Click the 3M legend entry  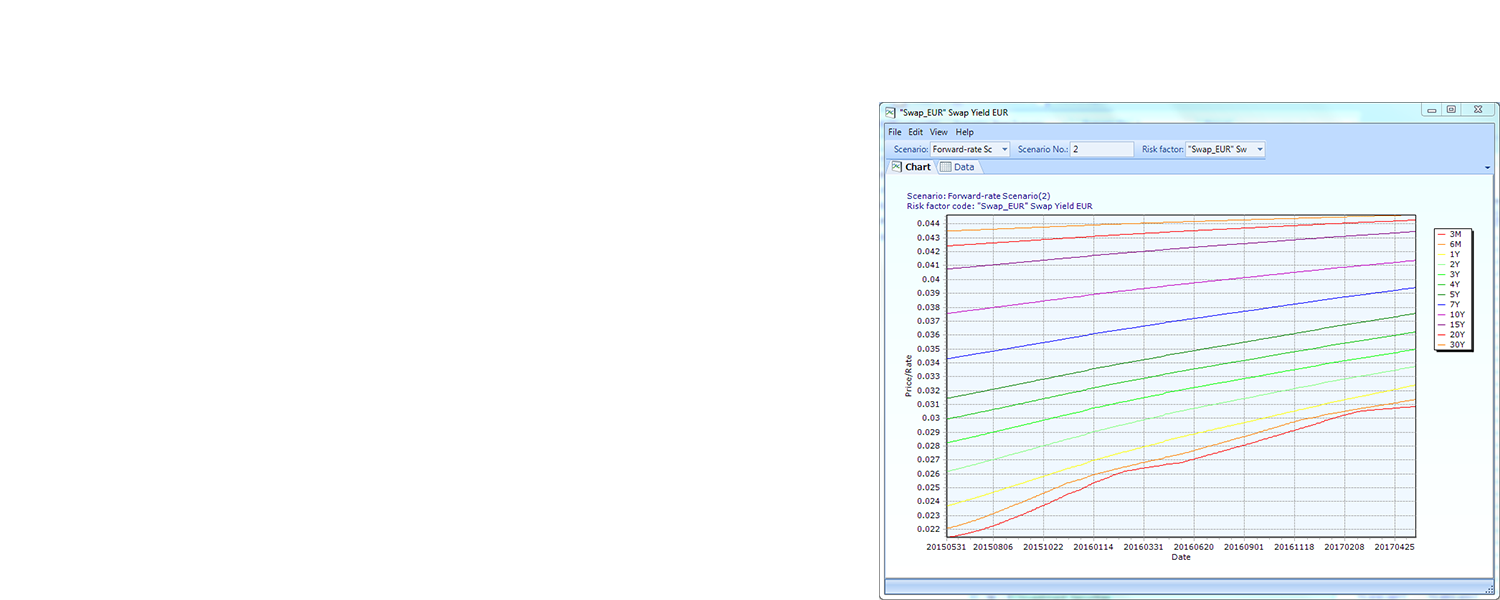pos(1449,234)
